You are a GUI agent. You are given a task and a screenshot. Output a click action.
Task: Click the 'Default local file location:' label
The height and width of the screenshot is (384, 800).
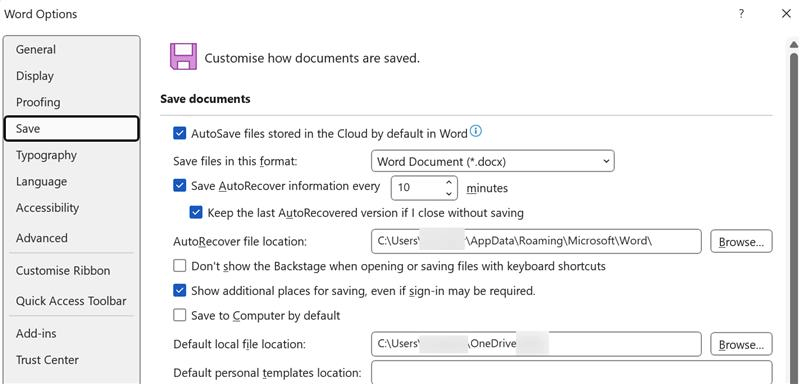tap(240, 344)
